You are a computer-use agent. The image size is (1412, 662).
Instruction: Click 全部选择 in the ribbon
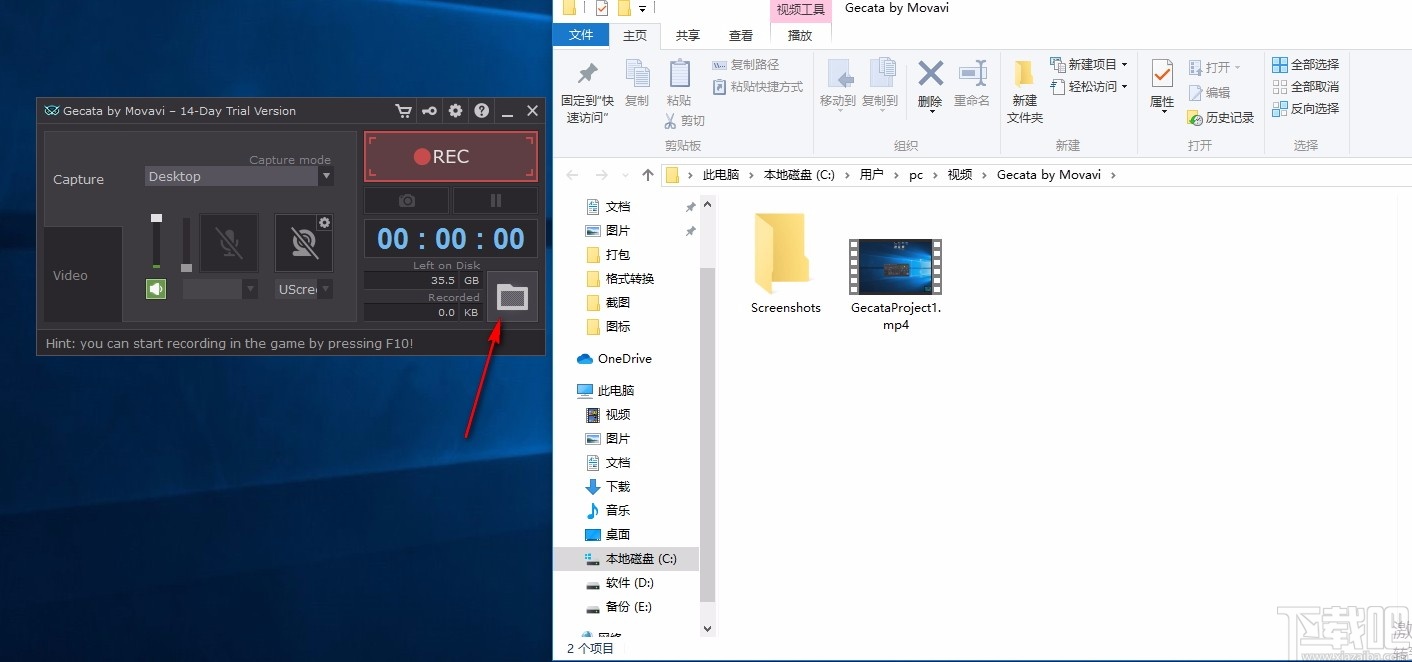tap(1305, 64)
